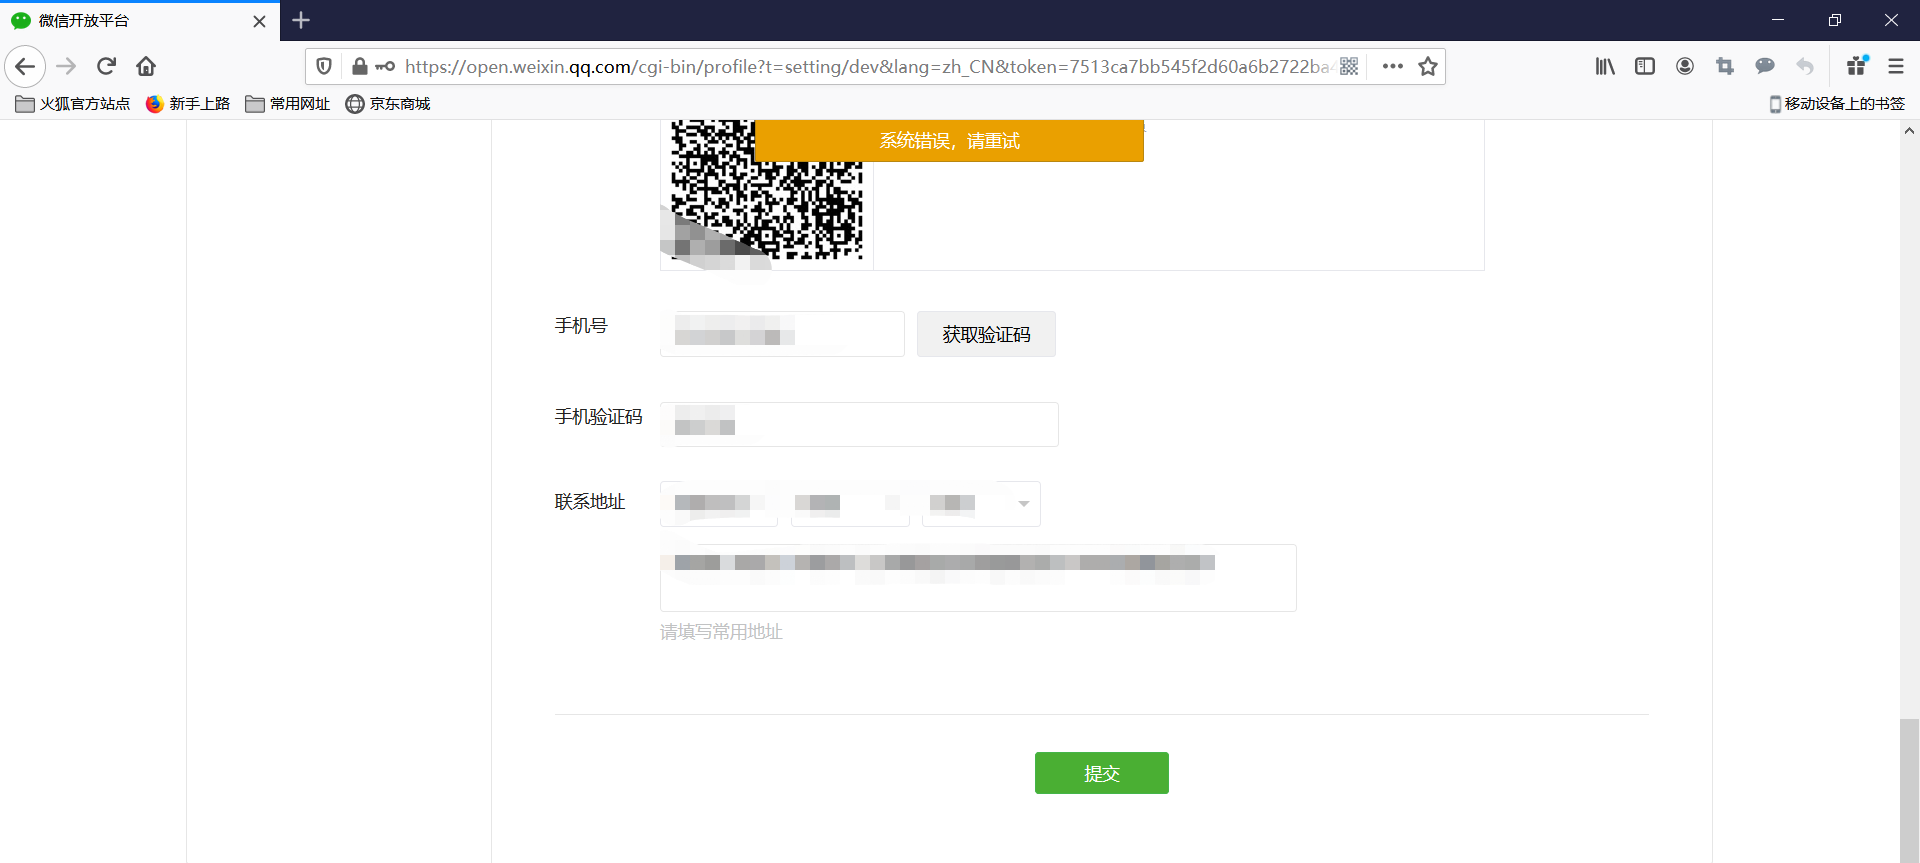Minimize the browser window

[1778, 20]
